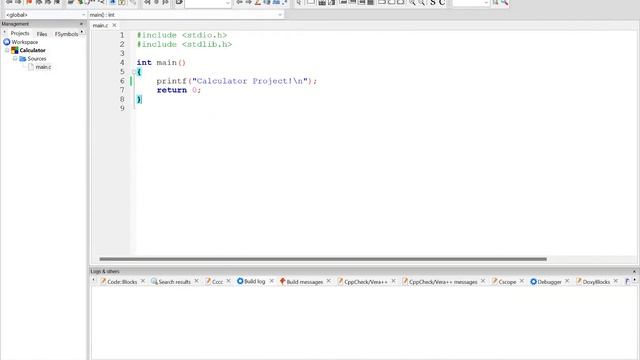
Task: Collapse the Calculator project node
Action: click(x=7, y=50)
